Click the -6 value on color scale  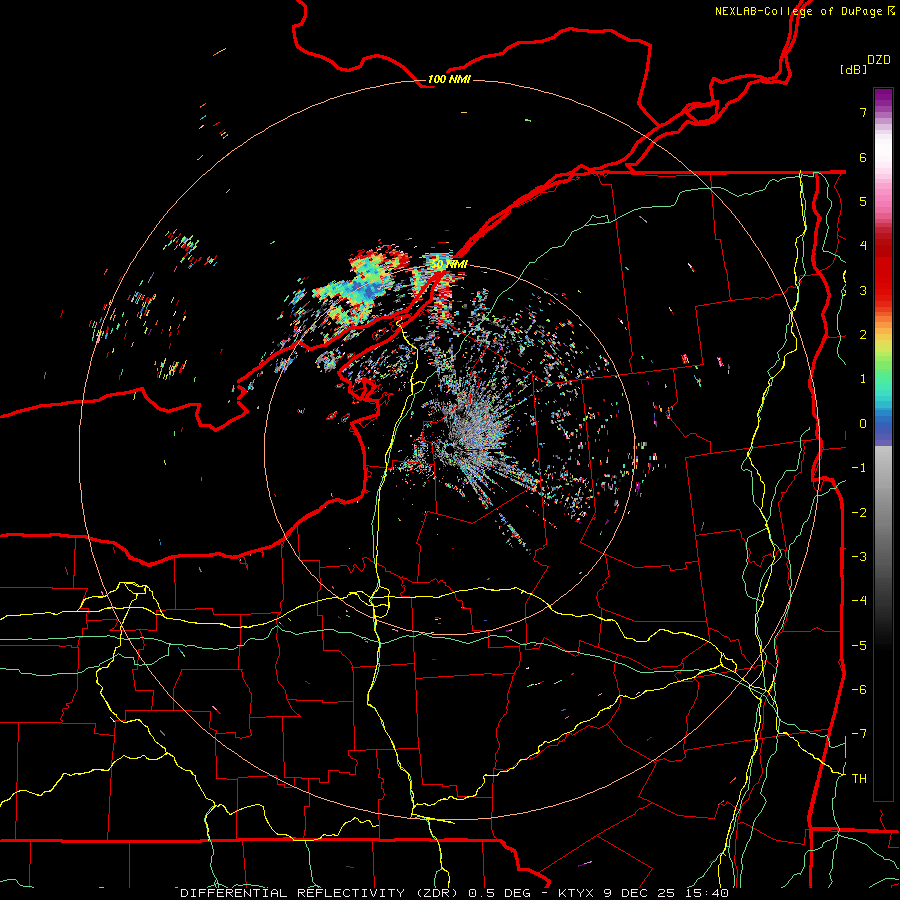point(859,690)
